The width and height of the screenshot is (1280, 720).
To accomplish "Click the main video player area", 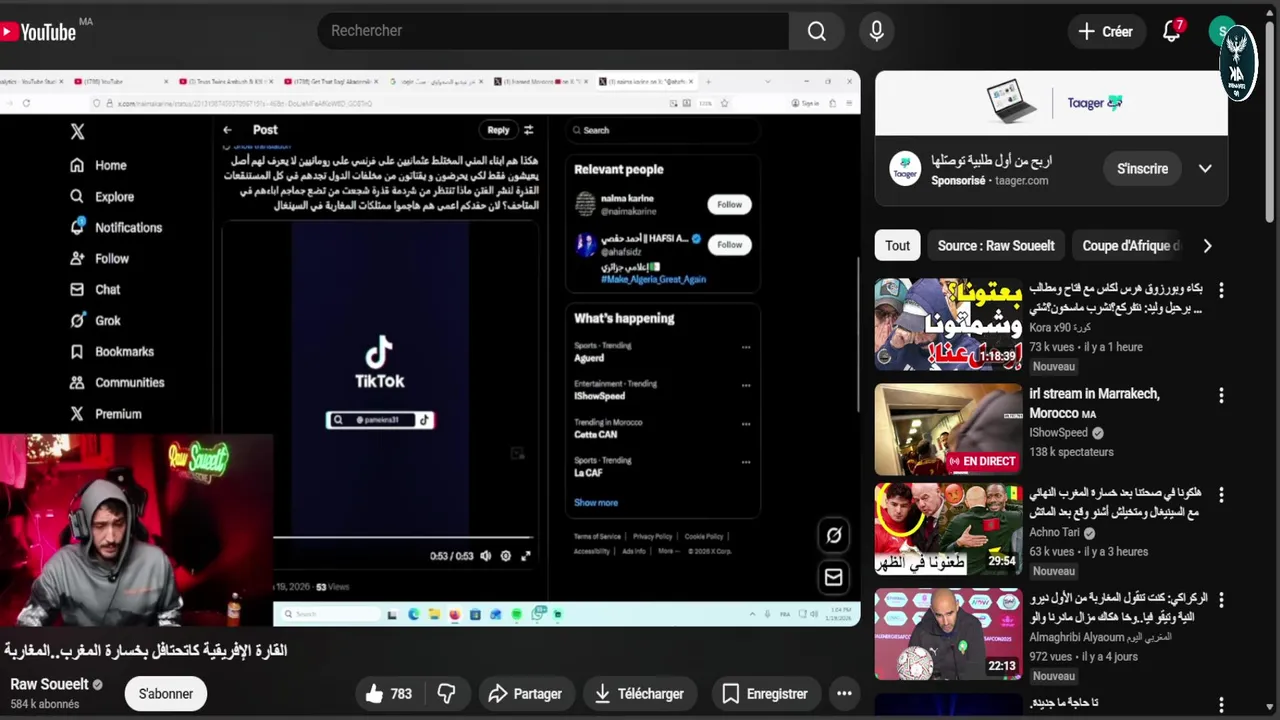I will click(x=430, y=348).
